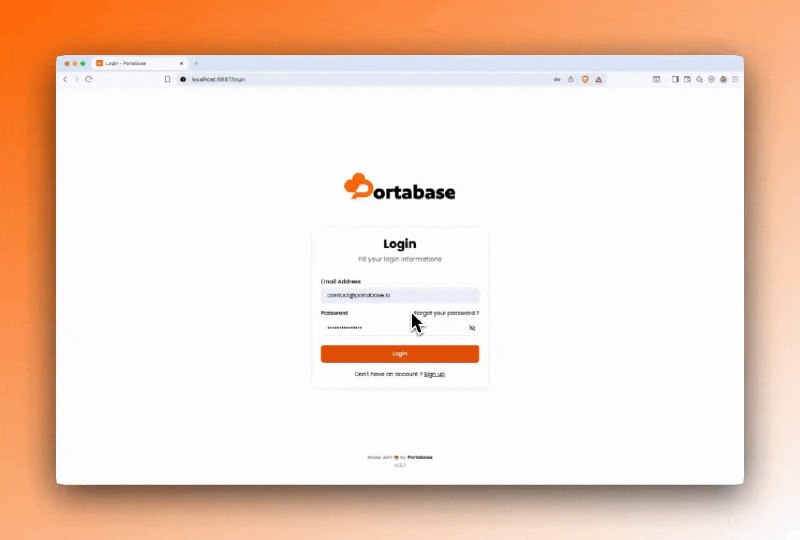Image resolution: width=800 pixels, height=540 pixels.
Task: Click the site info icon before localhost URL
Action: click(x=183, y=79)
